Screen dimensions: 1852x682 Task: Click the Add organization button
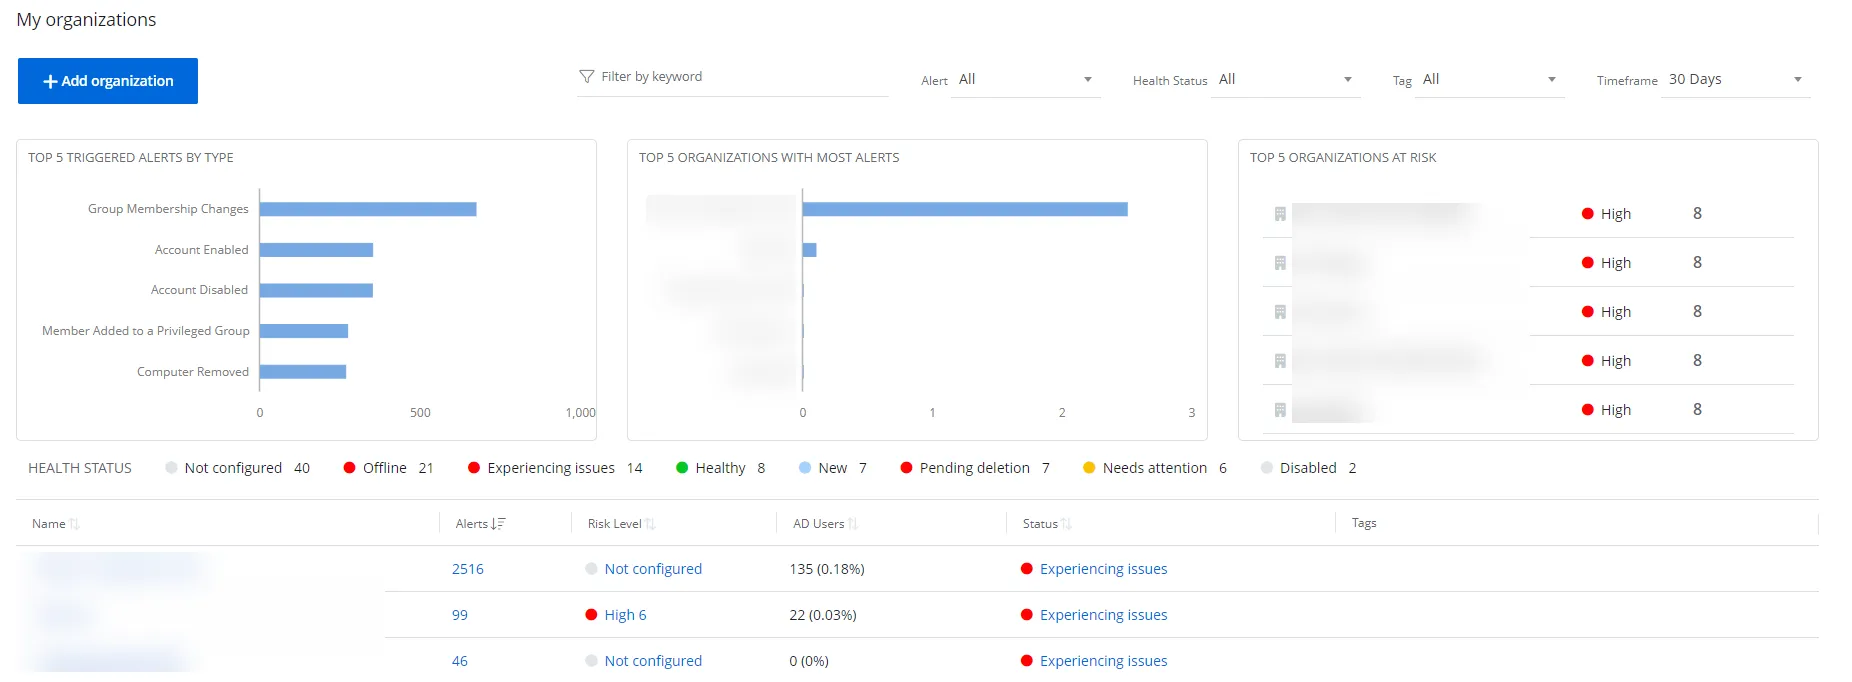click(x=108, y=81)
